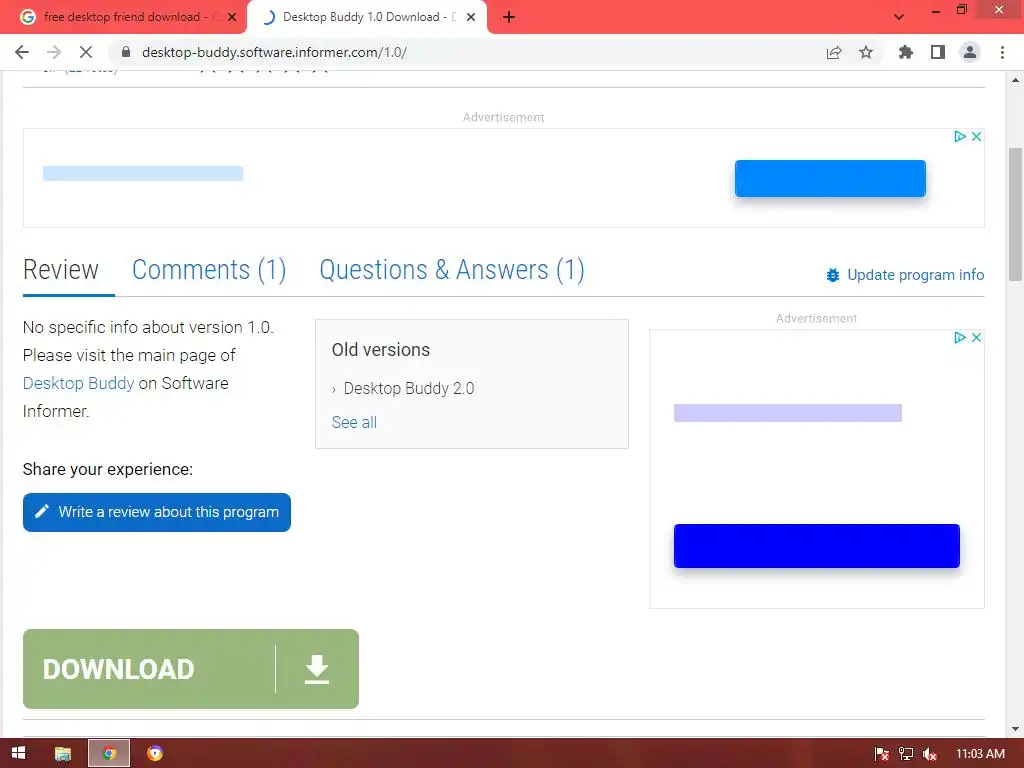This screenshot has height=768, width=1024.
Task: Open Desktop Buddy 2.0 old version
Action: pos(409,388)
